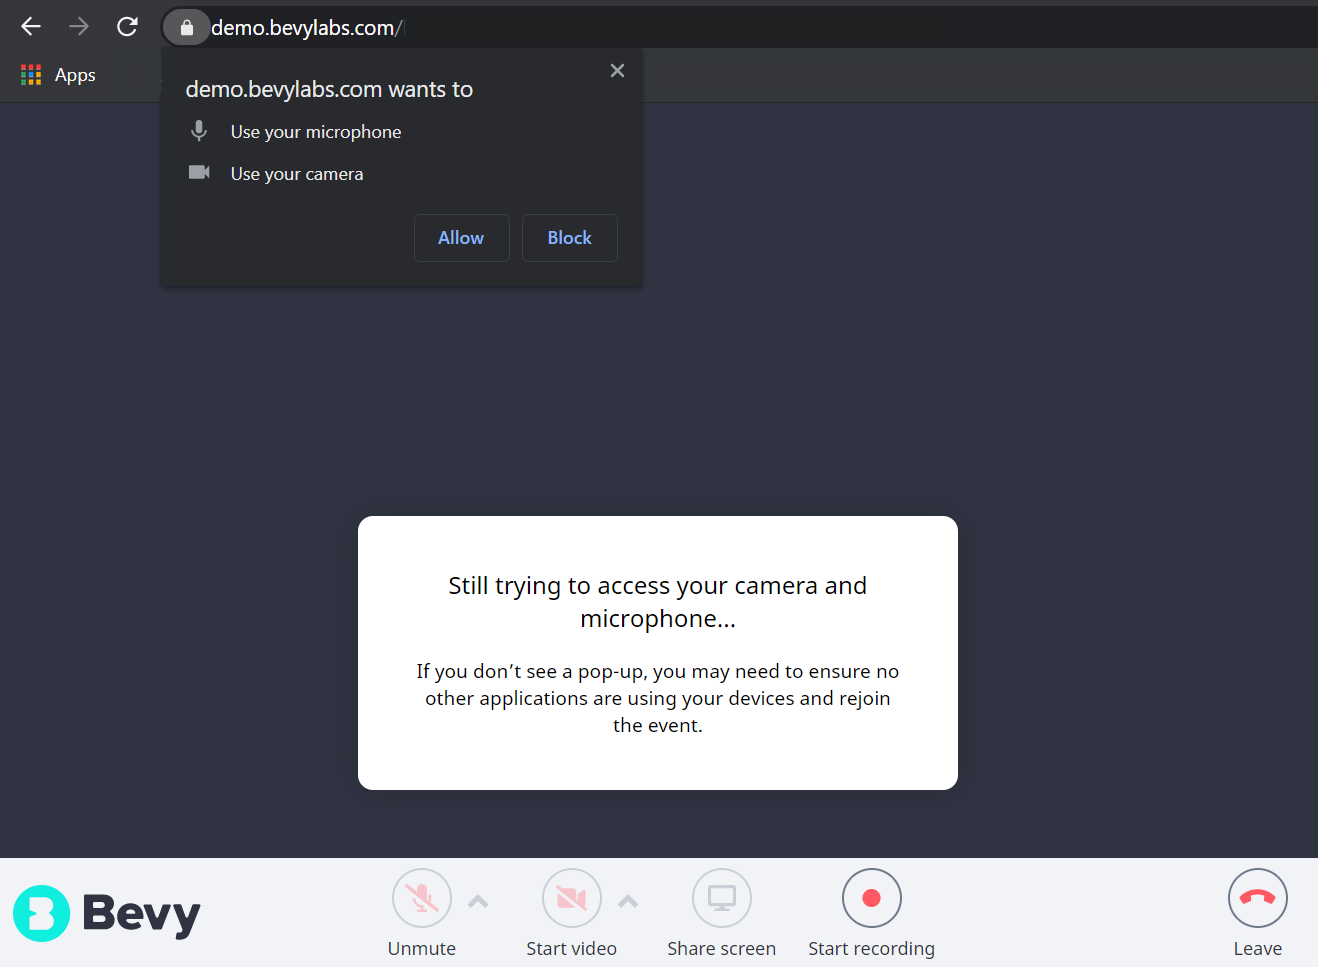Unmute the microphone
1318x967 pixels.
422,898
